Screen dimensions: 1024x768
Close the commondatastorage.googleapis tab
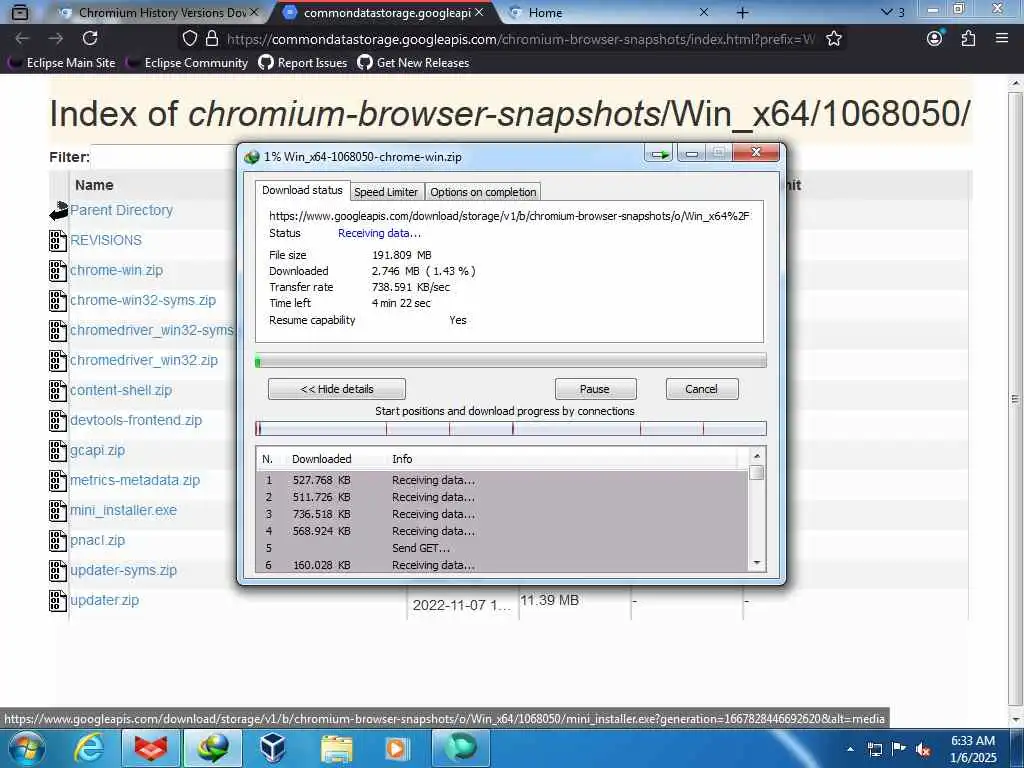pos(479,12)
